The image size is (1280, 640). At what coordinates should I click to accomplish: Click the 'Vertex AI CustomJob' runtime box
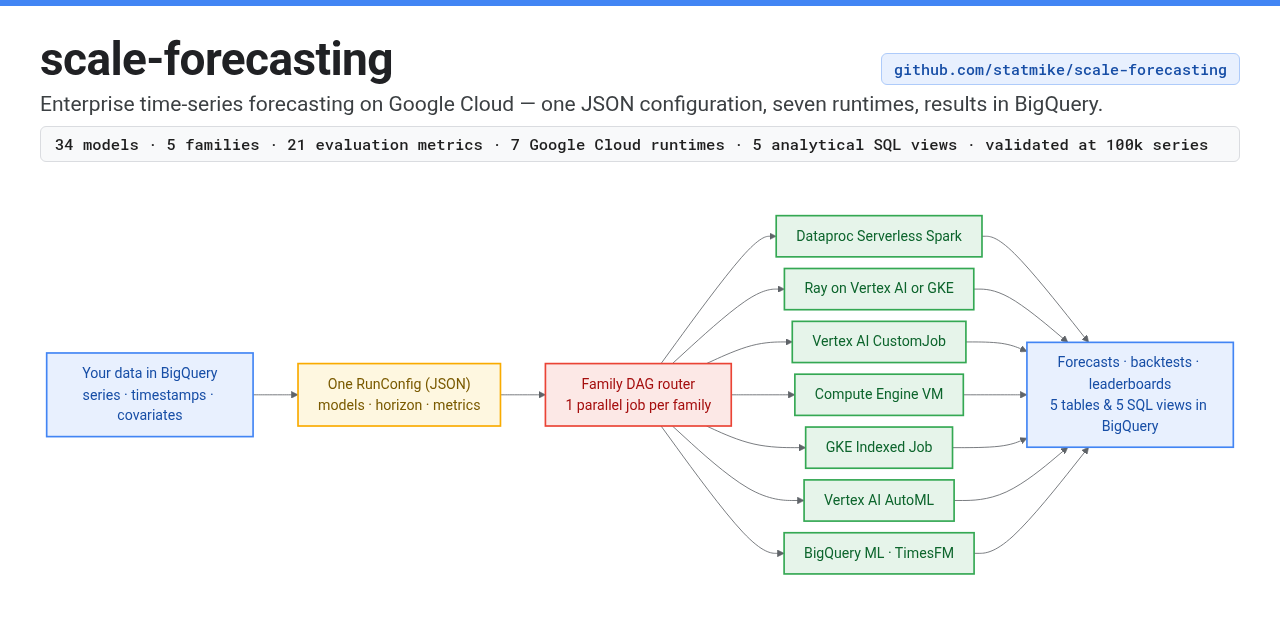pyautogui.click(x=879, y=342)
